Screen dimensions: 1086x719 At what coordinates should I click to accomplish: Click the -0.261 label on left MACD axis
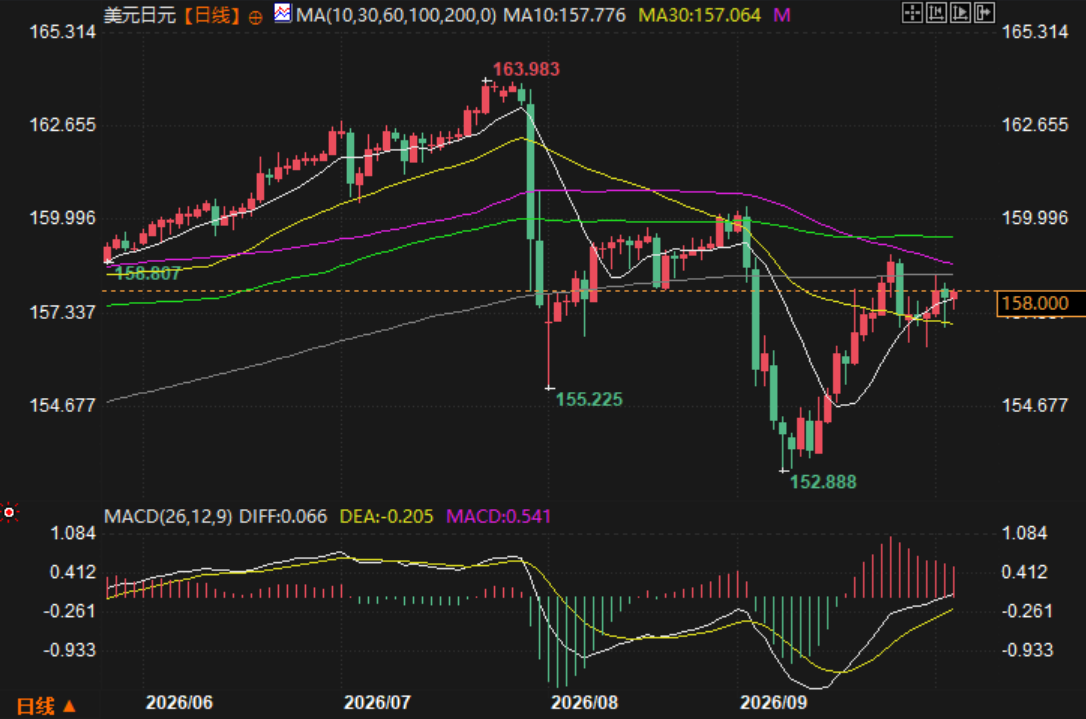[x=69, y=612]
